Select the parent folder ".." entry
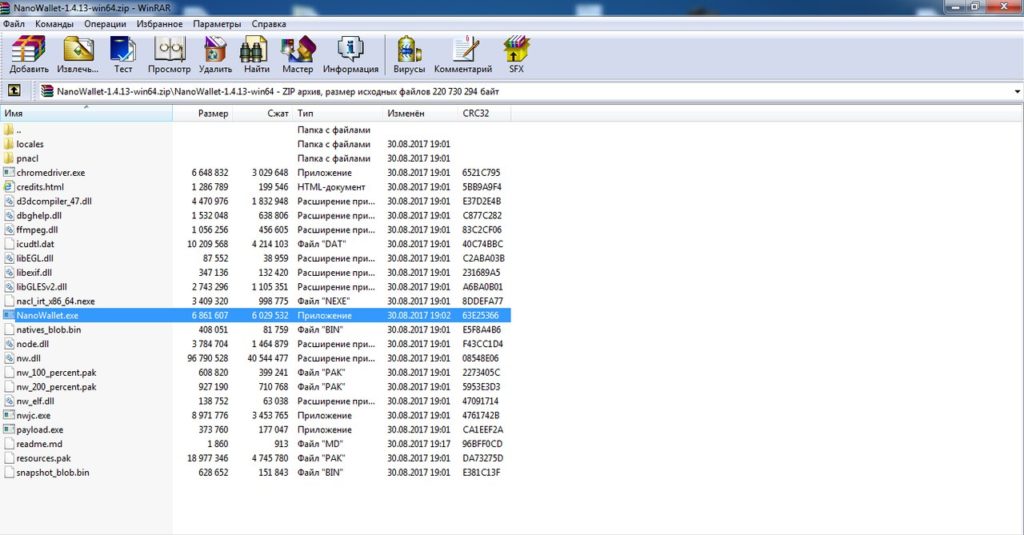 [18, 130]
